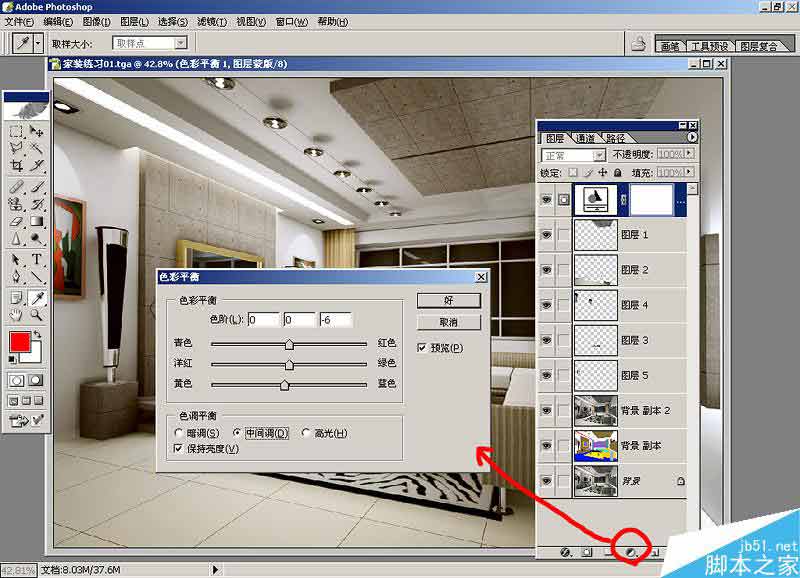The height and width of the screenshot is (578, 800).
Task: Hide layer 图层 2 via eye icon
Action: [546, 270]
